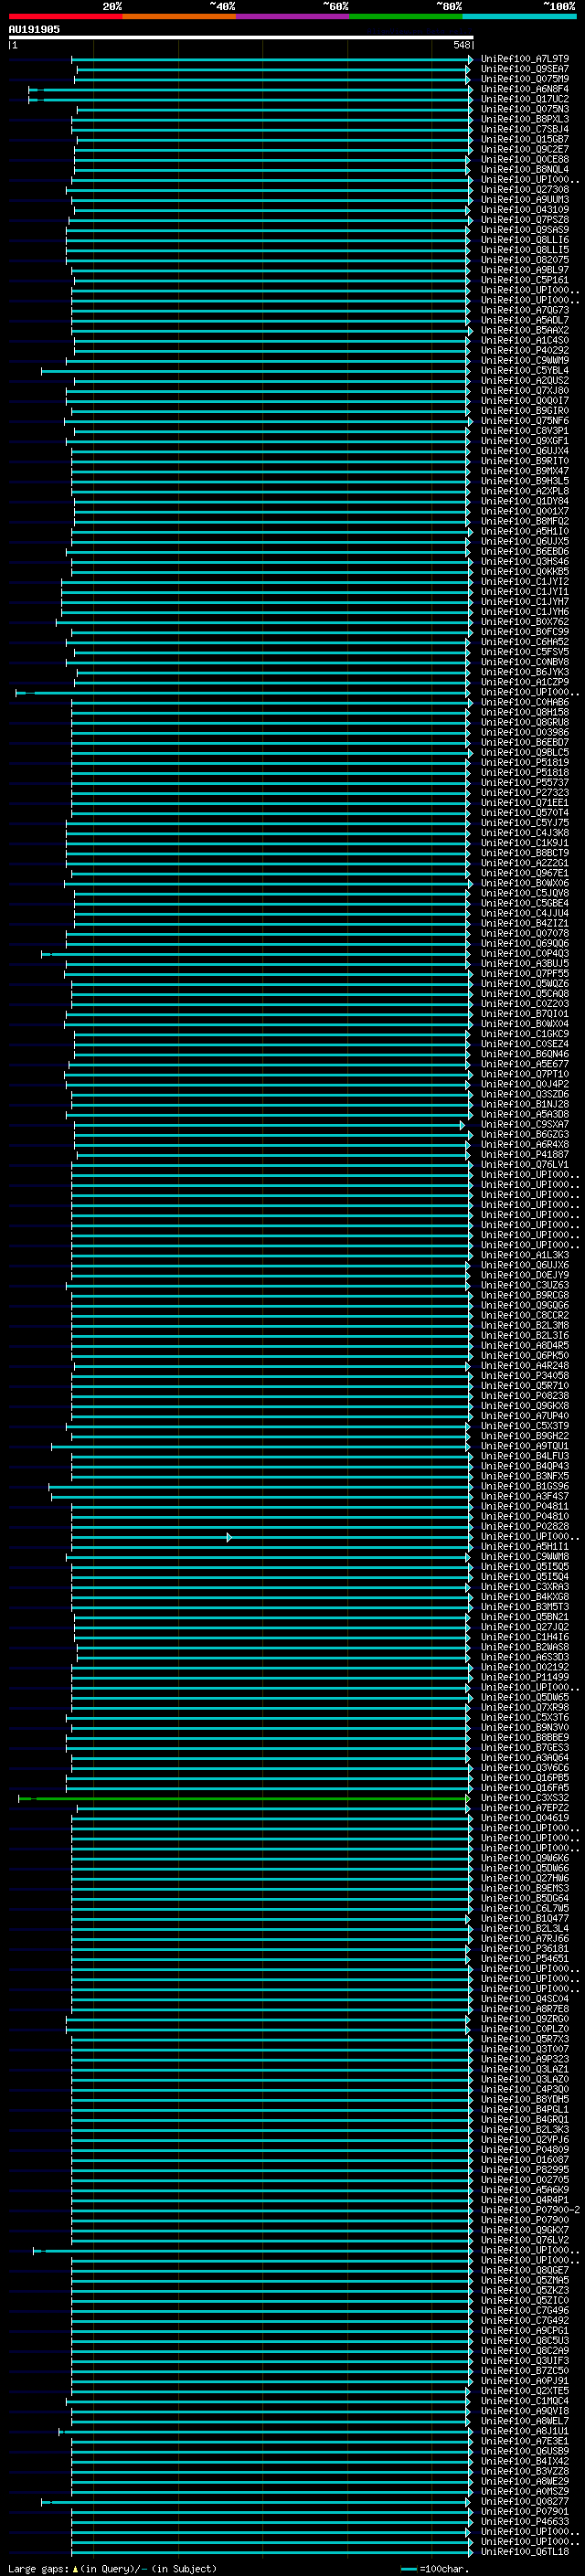Select the UniRef100_Q5I5Q5 label
Image resolution: width=585 pixels, height=2576 pixels.
(x=525, y=1567)
